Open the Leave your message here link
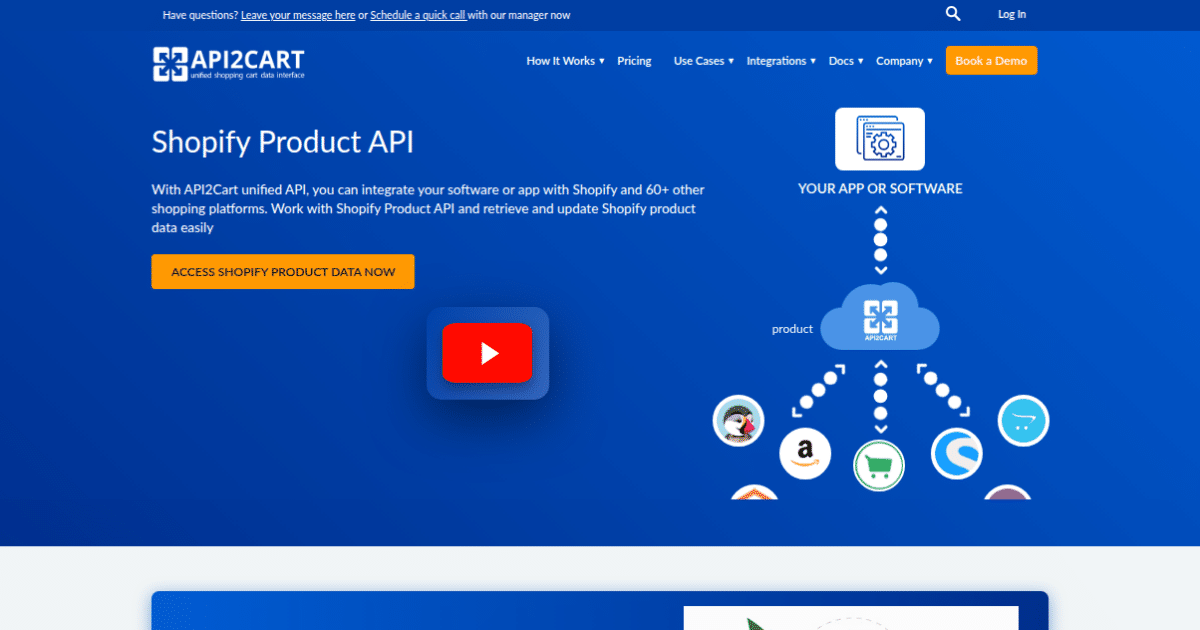This screenshot has width=1200, height=630. click(297, 15)
